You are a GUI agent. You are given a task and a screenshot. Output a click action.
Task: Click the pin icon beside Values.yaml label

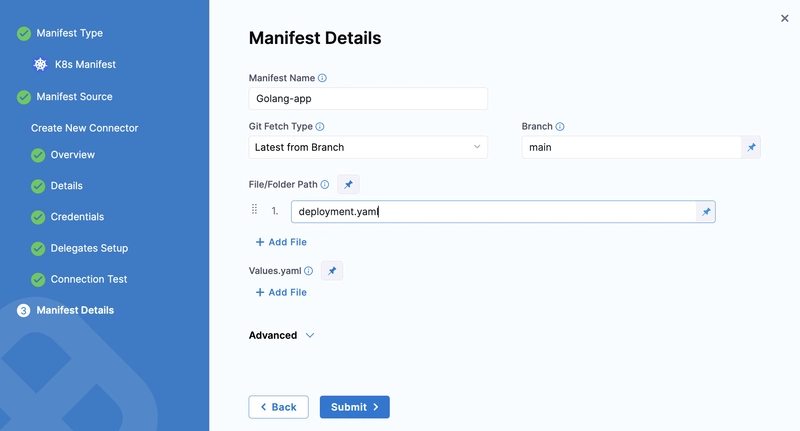click(x=332, y=271)
